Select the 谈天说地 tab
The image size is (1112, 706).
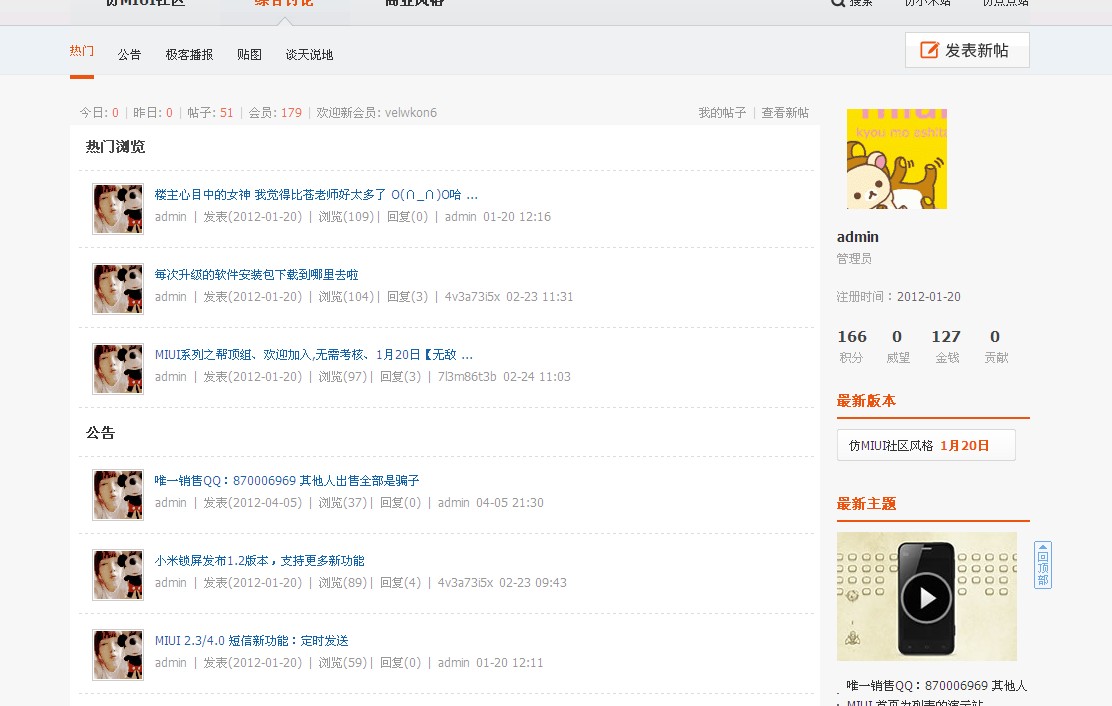[x=309, y=55]
